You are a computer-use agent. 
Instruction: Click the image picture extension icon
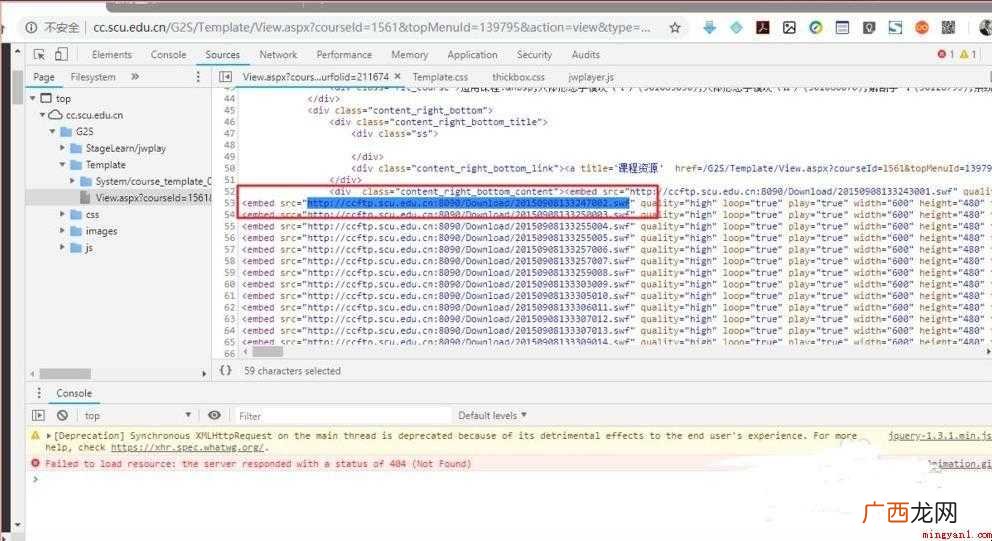(x=789, y=27)
